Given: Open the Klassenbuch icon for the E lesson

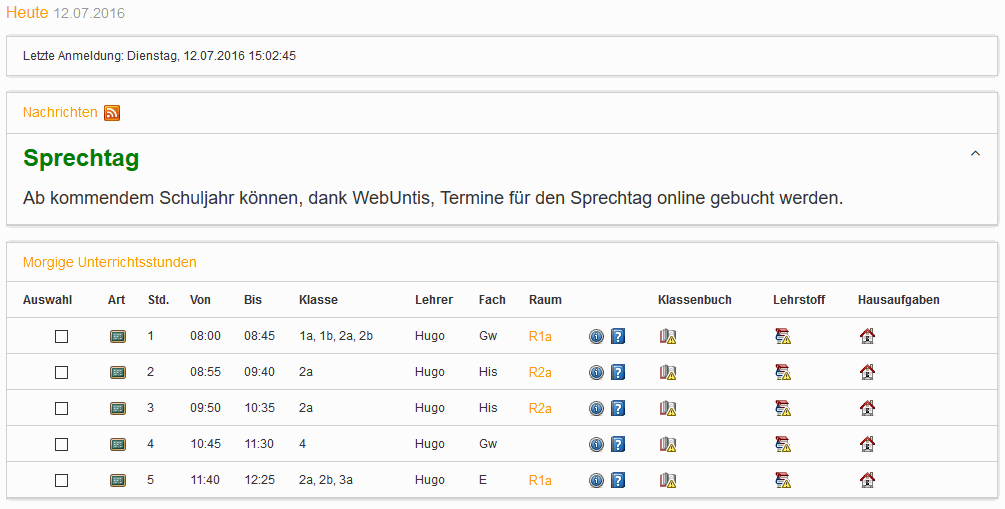Looking at the screenshot, I should click(x=668, y=480).
